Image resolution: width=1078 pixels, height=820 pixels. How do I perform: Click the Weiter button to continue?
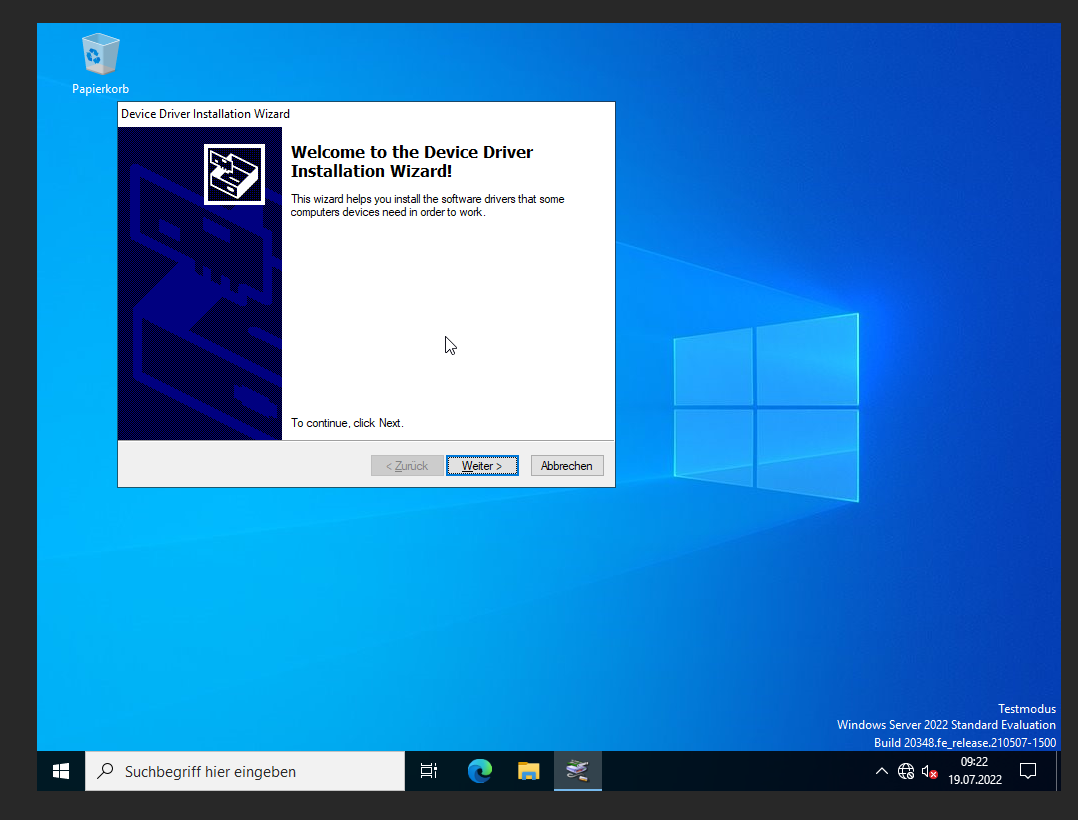[x=482, y=465]
